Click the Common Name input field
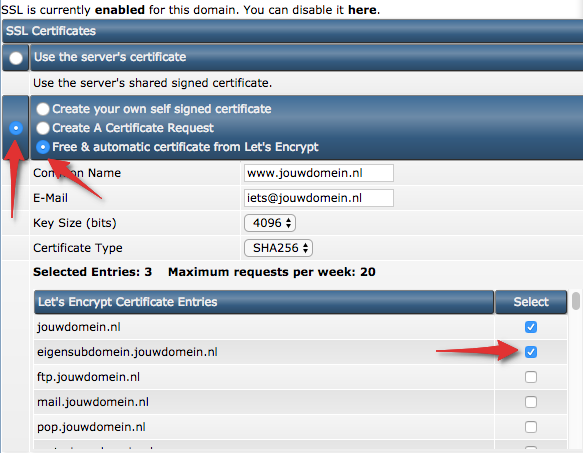The image size is (583, 453). [x=319, y=173]
